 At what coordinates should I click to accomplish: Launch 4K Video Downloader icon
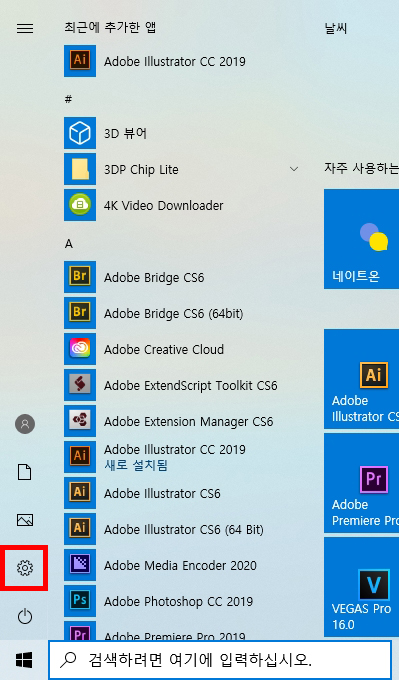(x=80, y=205)
